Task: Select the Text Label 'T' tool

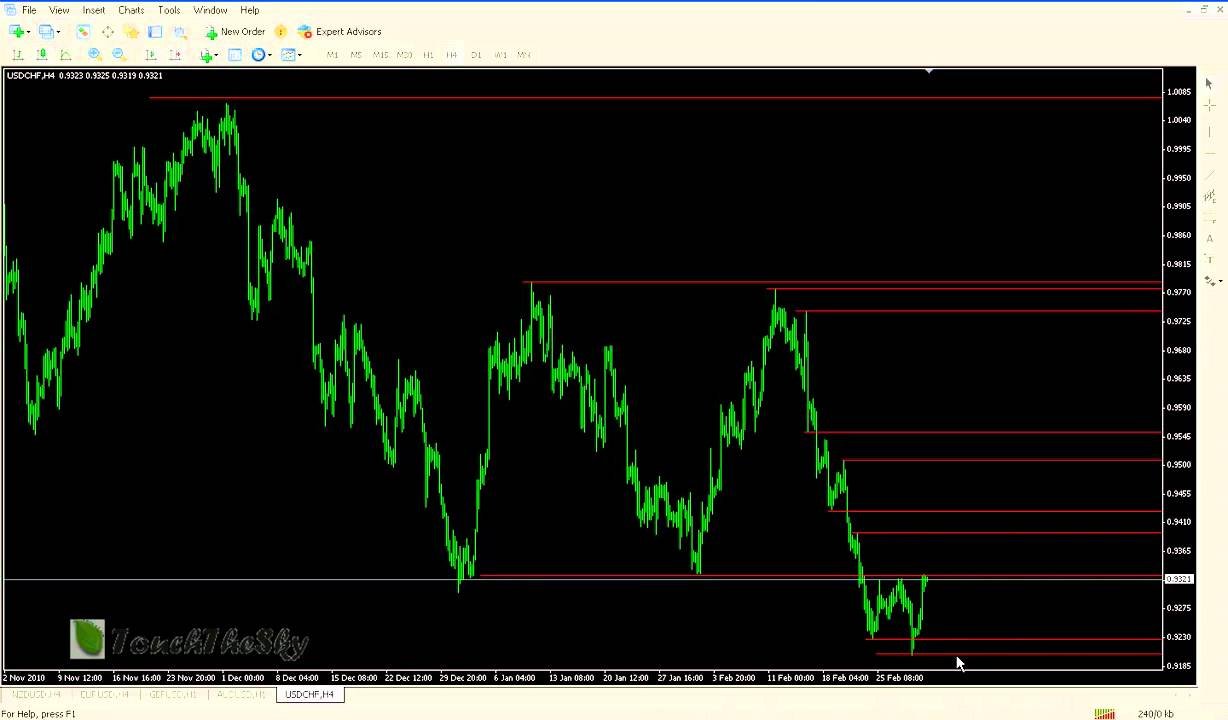Action: (1209, 260)
